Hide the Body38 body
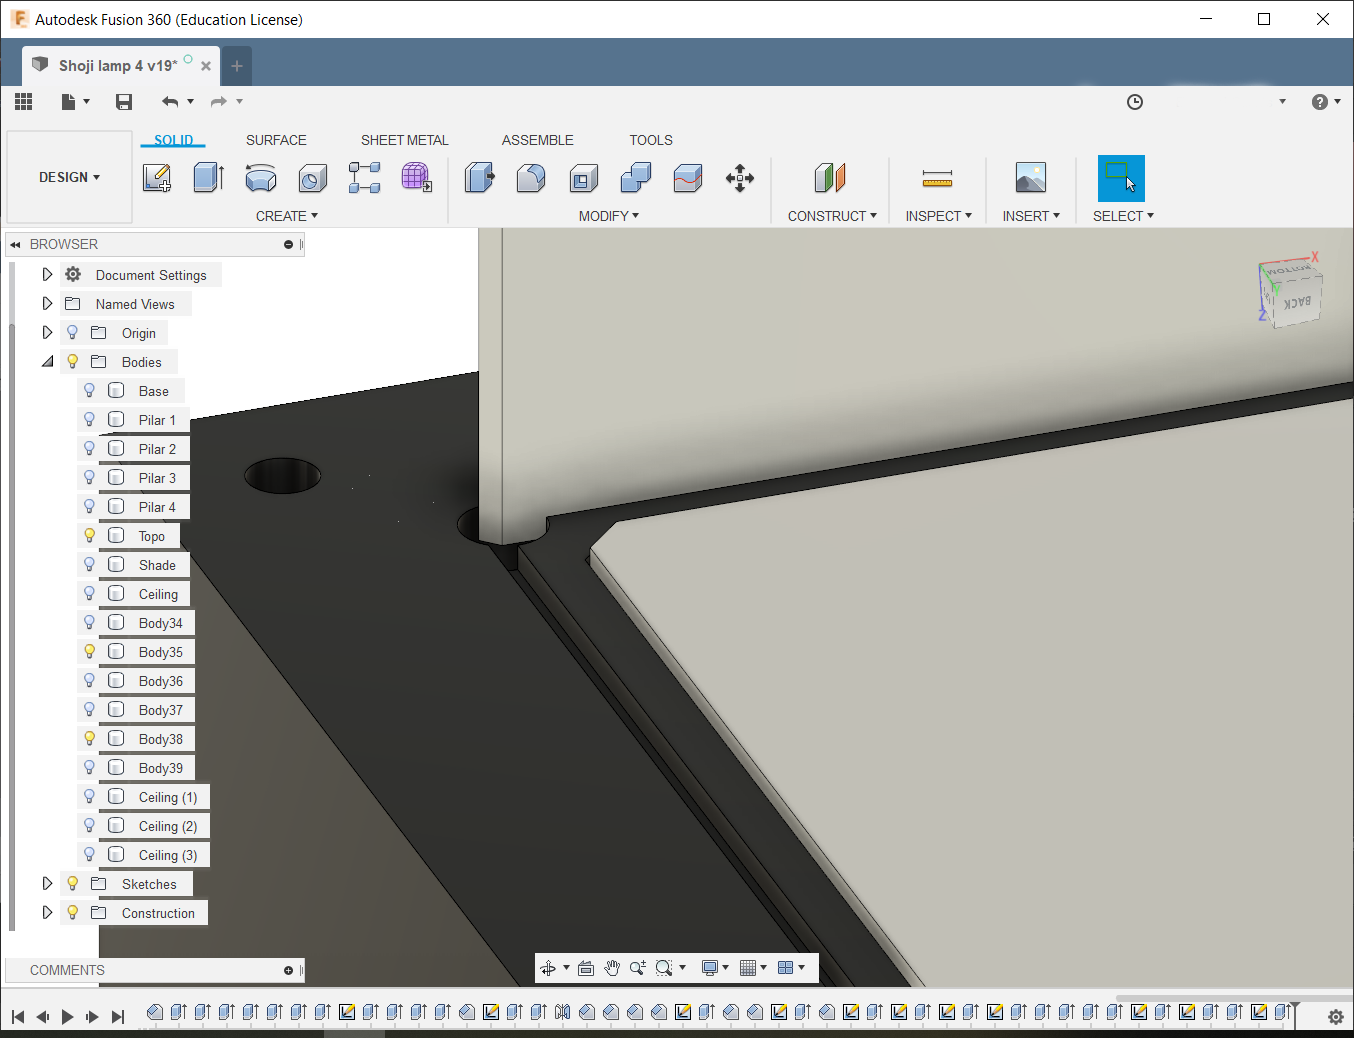The image size is (1354, 1038). pyautogui.click(x=89, y=739)
